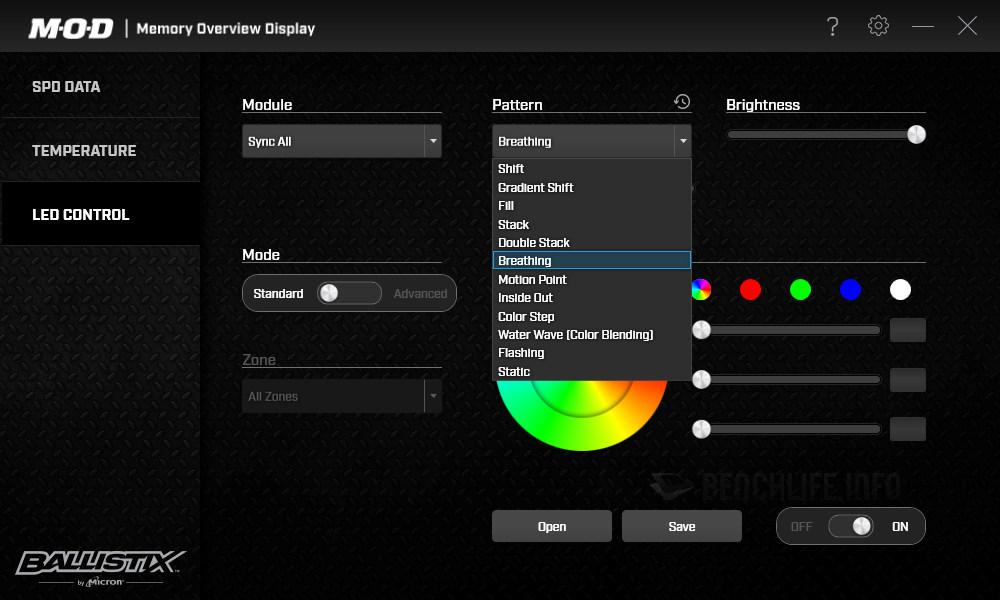Choose the white color preset
Screen dimensions: 1000x600
tap(900, 290)
